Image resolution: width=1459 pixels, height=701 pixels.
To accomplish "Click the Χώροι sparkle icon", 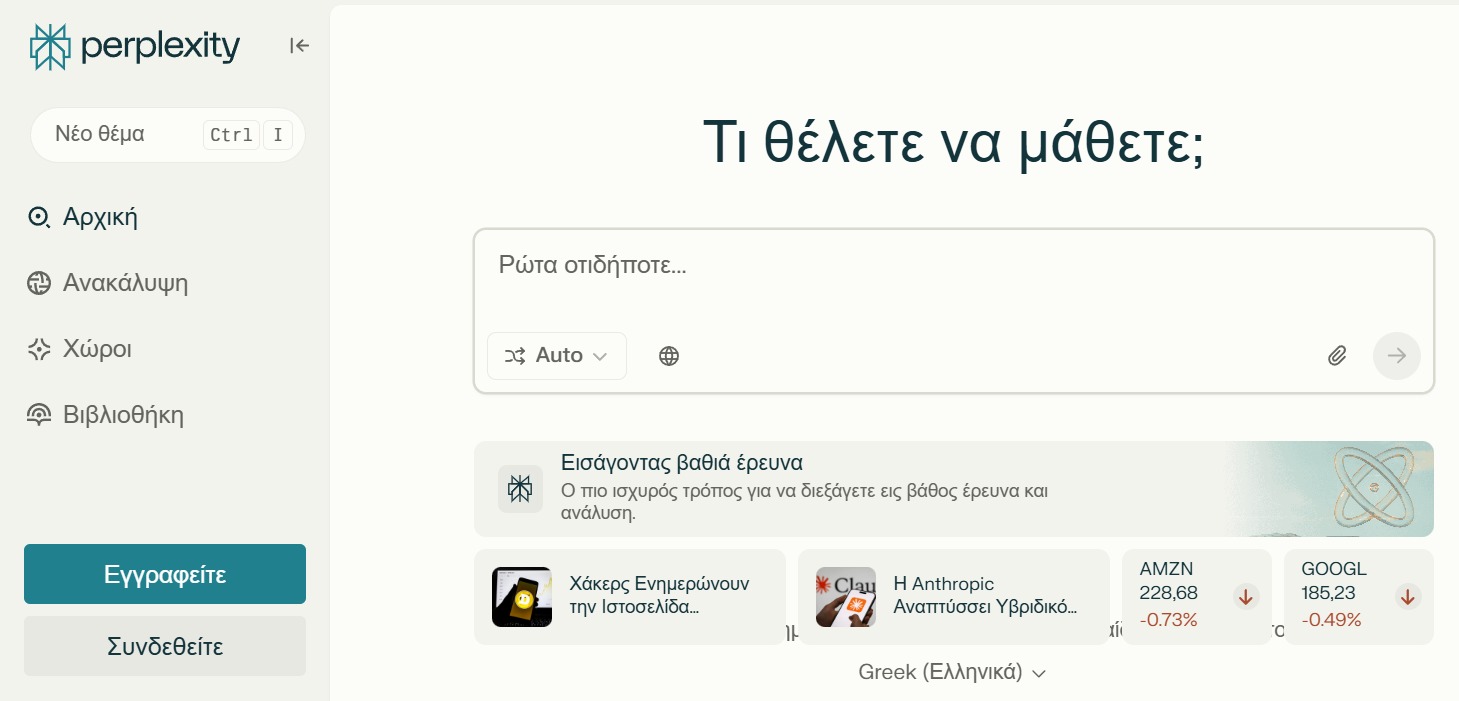I will (38, 349).
